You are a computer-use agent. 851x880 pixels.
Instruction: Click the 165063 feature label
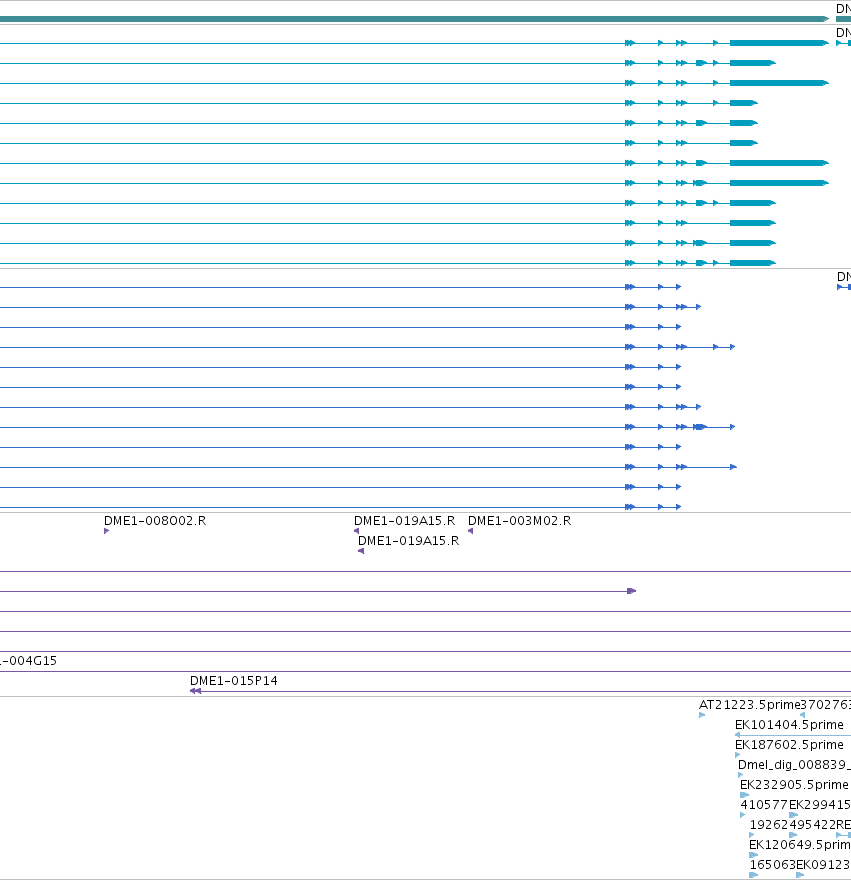(772, 865)
